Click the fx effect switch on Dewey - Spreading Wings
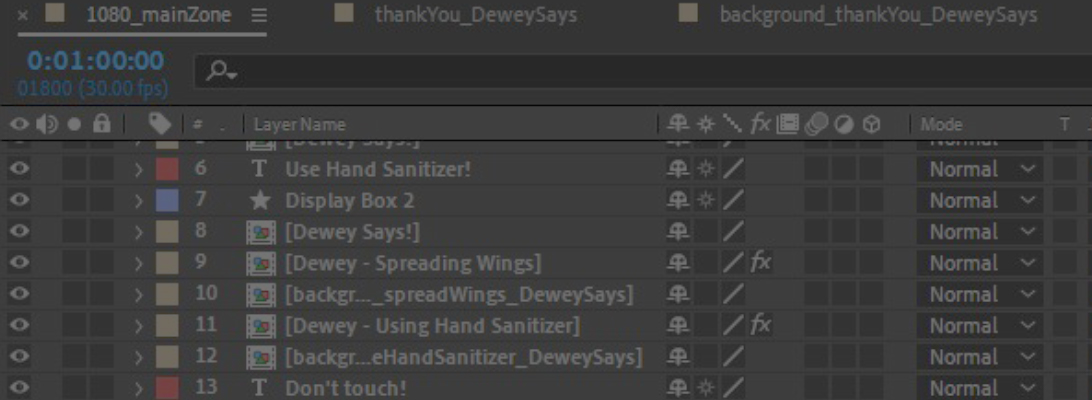This screenshot has height=400, width=1092. tap(760, 263)
